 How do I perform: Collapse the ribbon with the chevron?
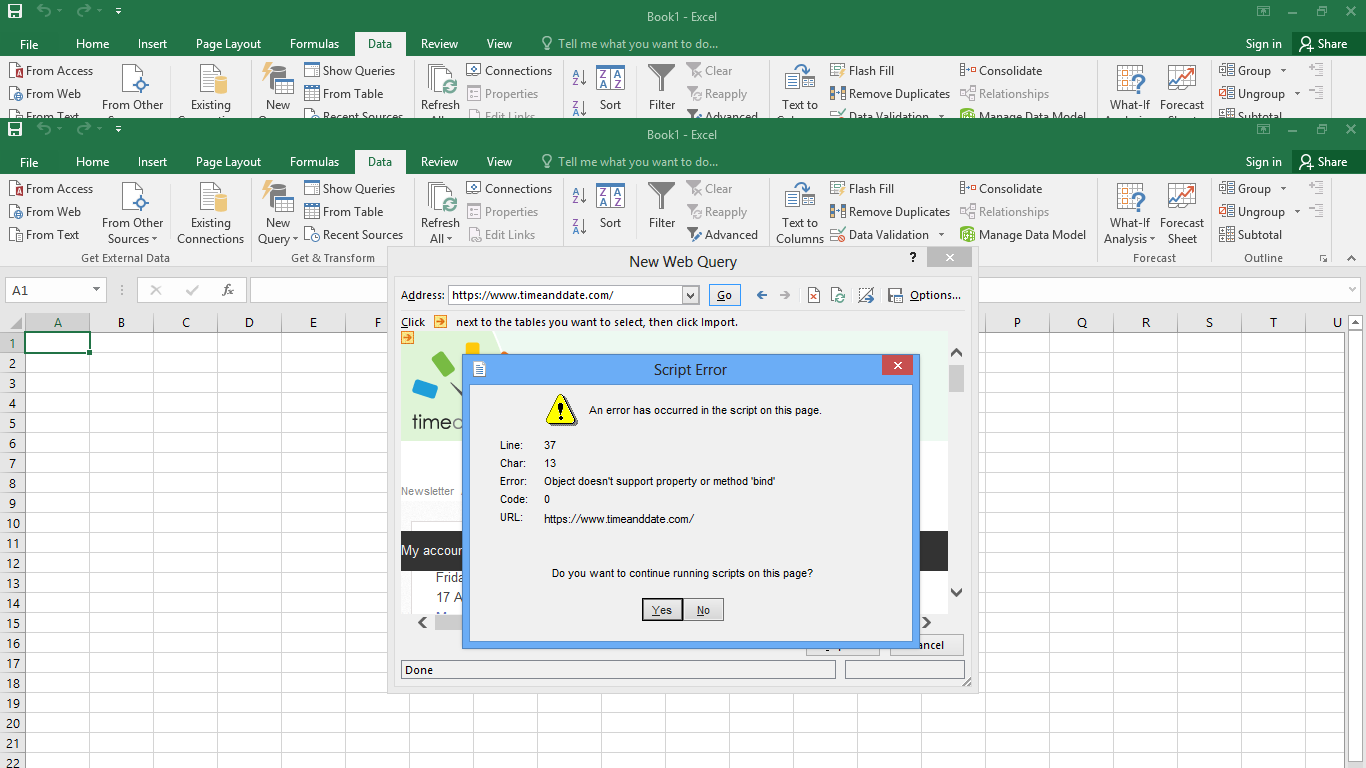(1351, 258)
